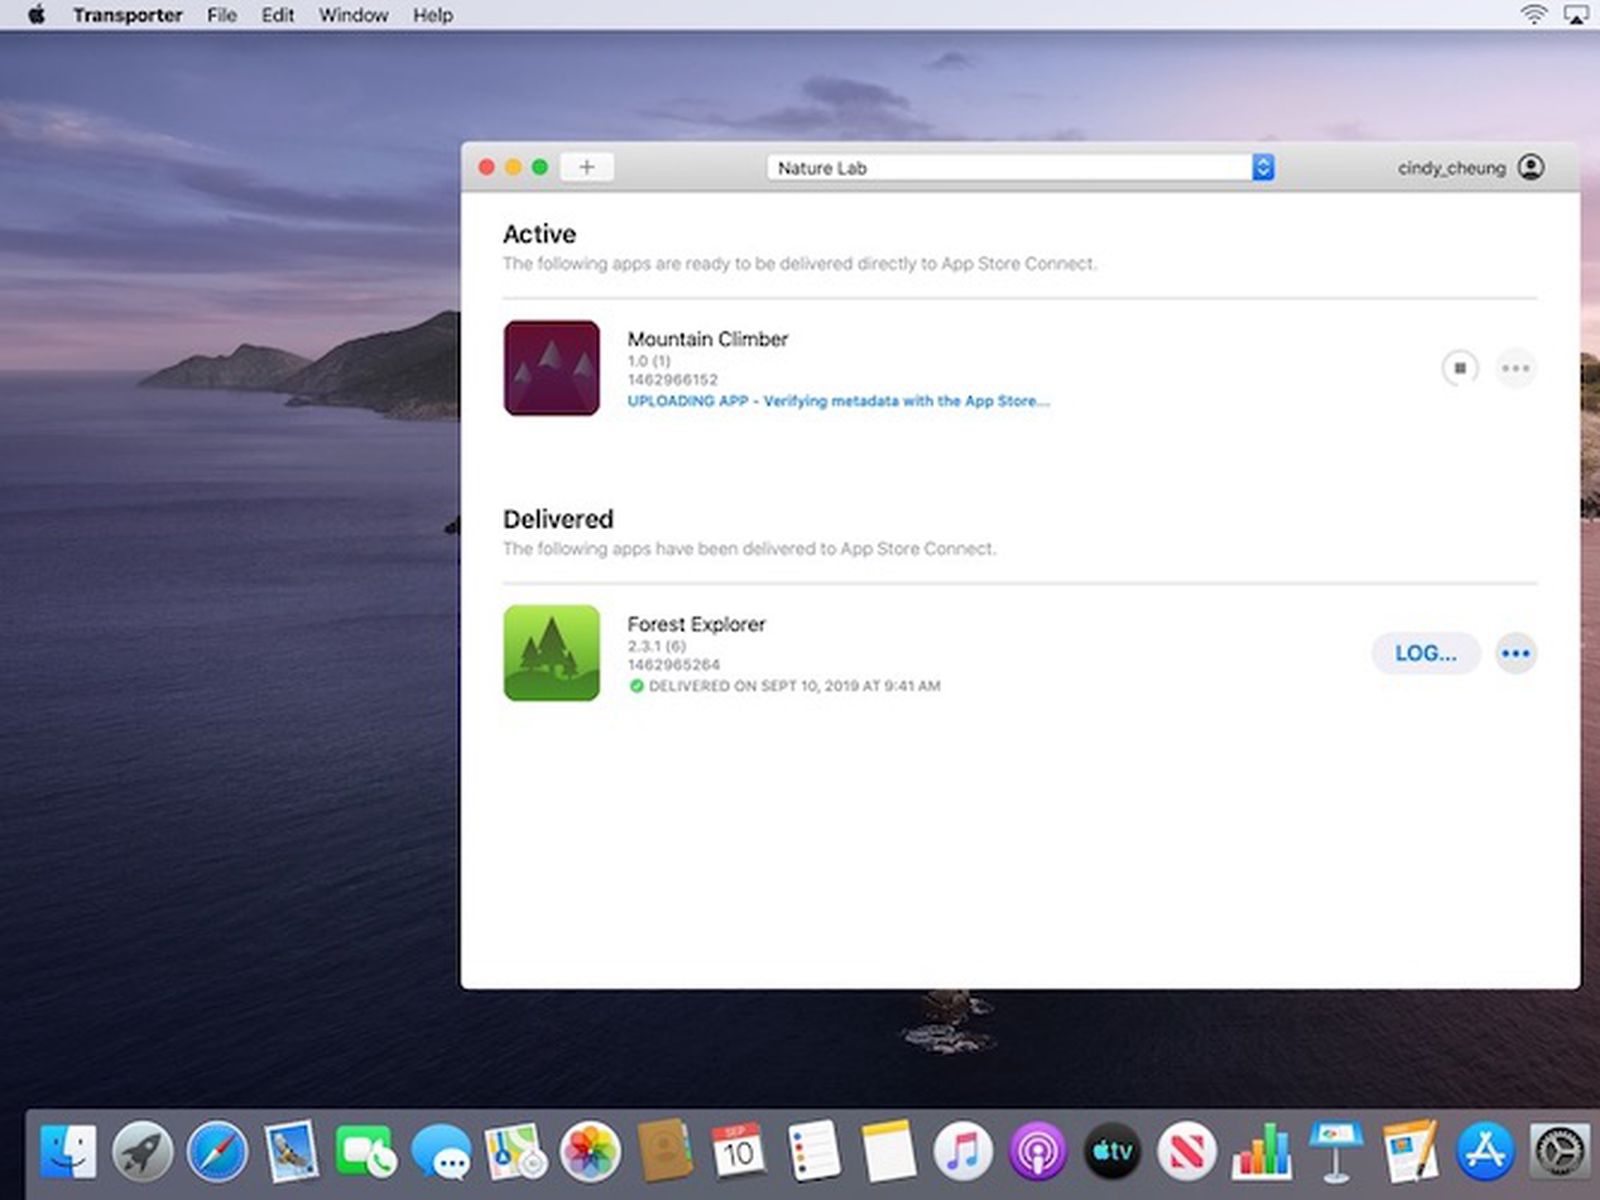The width and height of the screenshot is (1600, 1200).
Task: Click the Apple ID 1462966152 text
Action: pyautogui.click(x=672, y=380)
